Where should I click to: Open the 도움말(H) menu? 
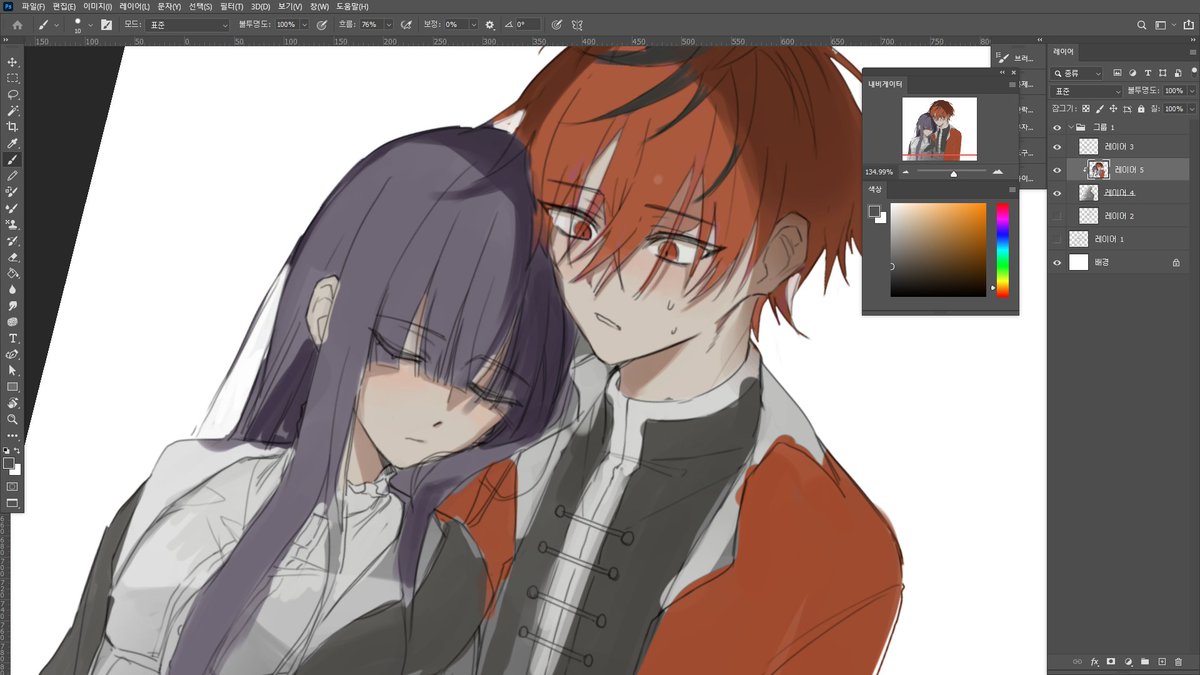click(x=350, y=6)
